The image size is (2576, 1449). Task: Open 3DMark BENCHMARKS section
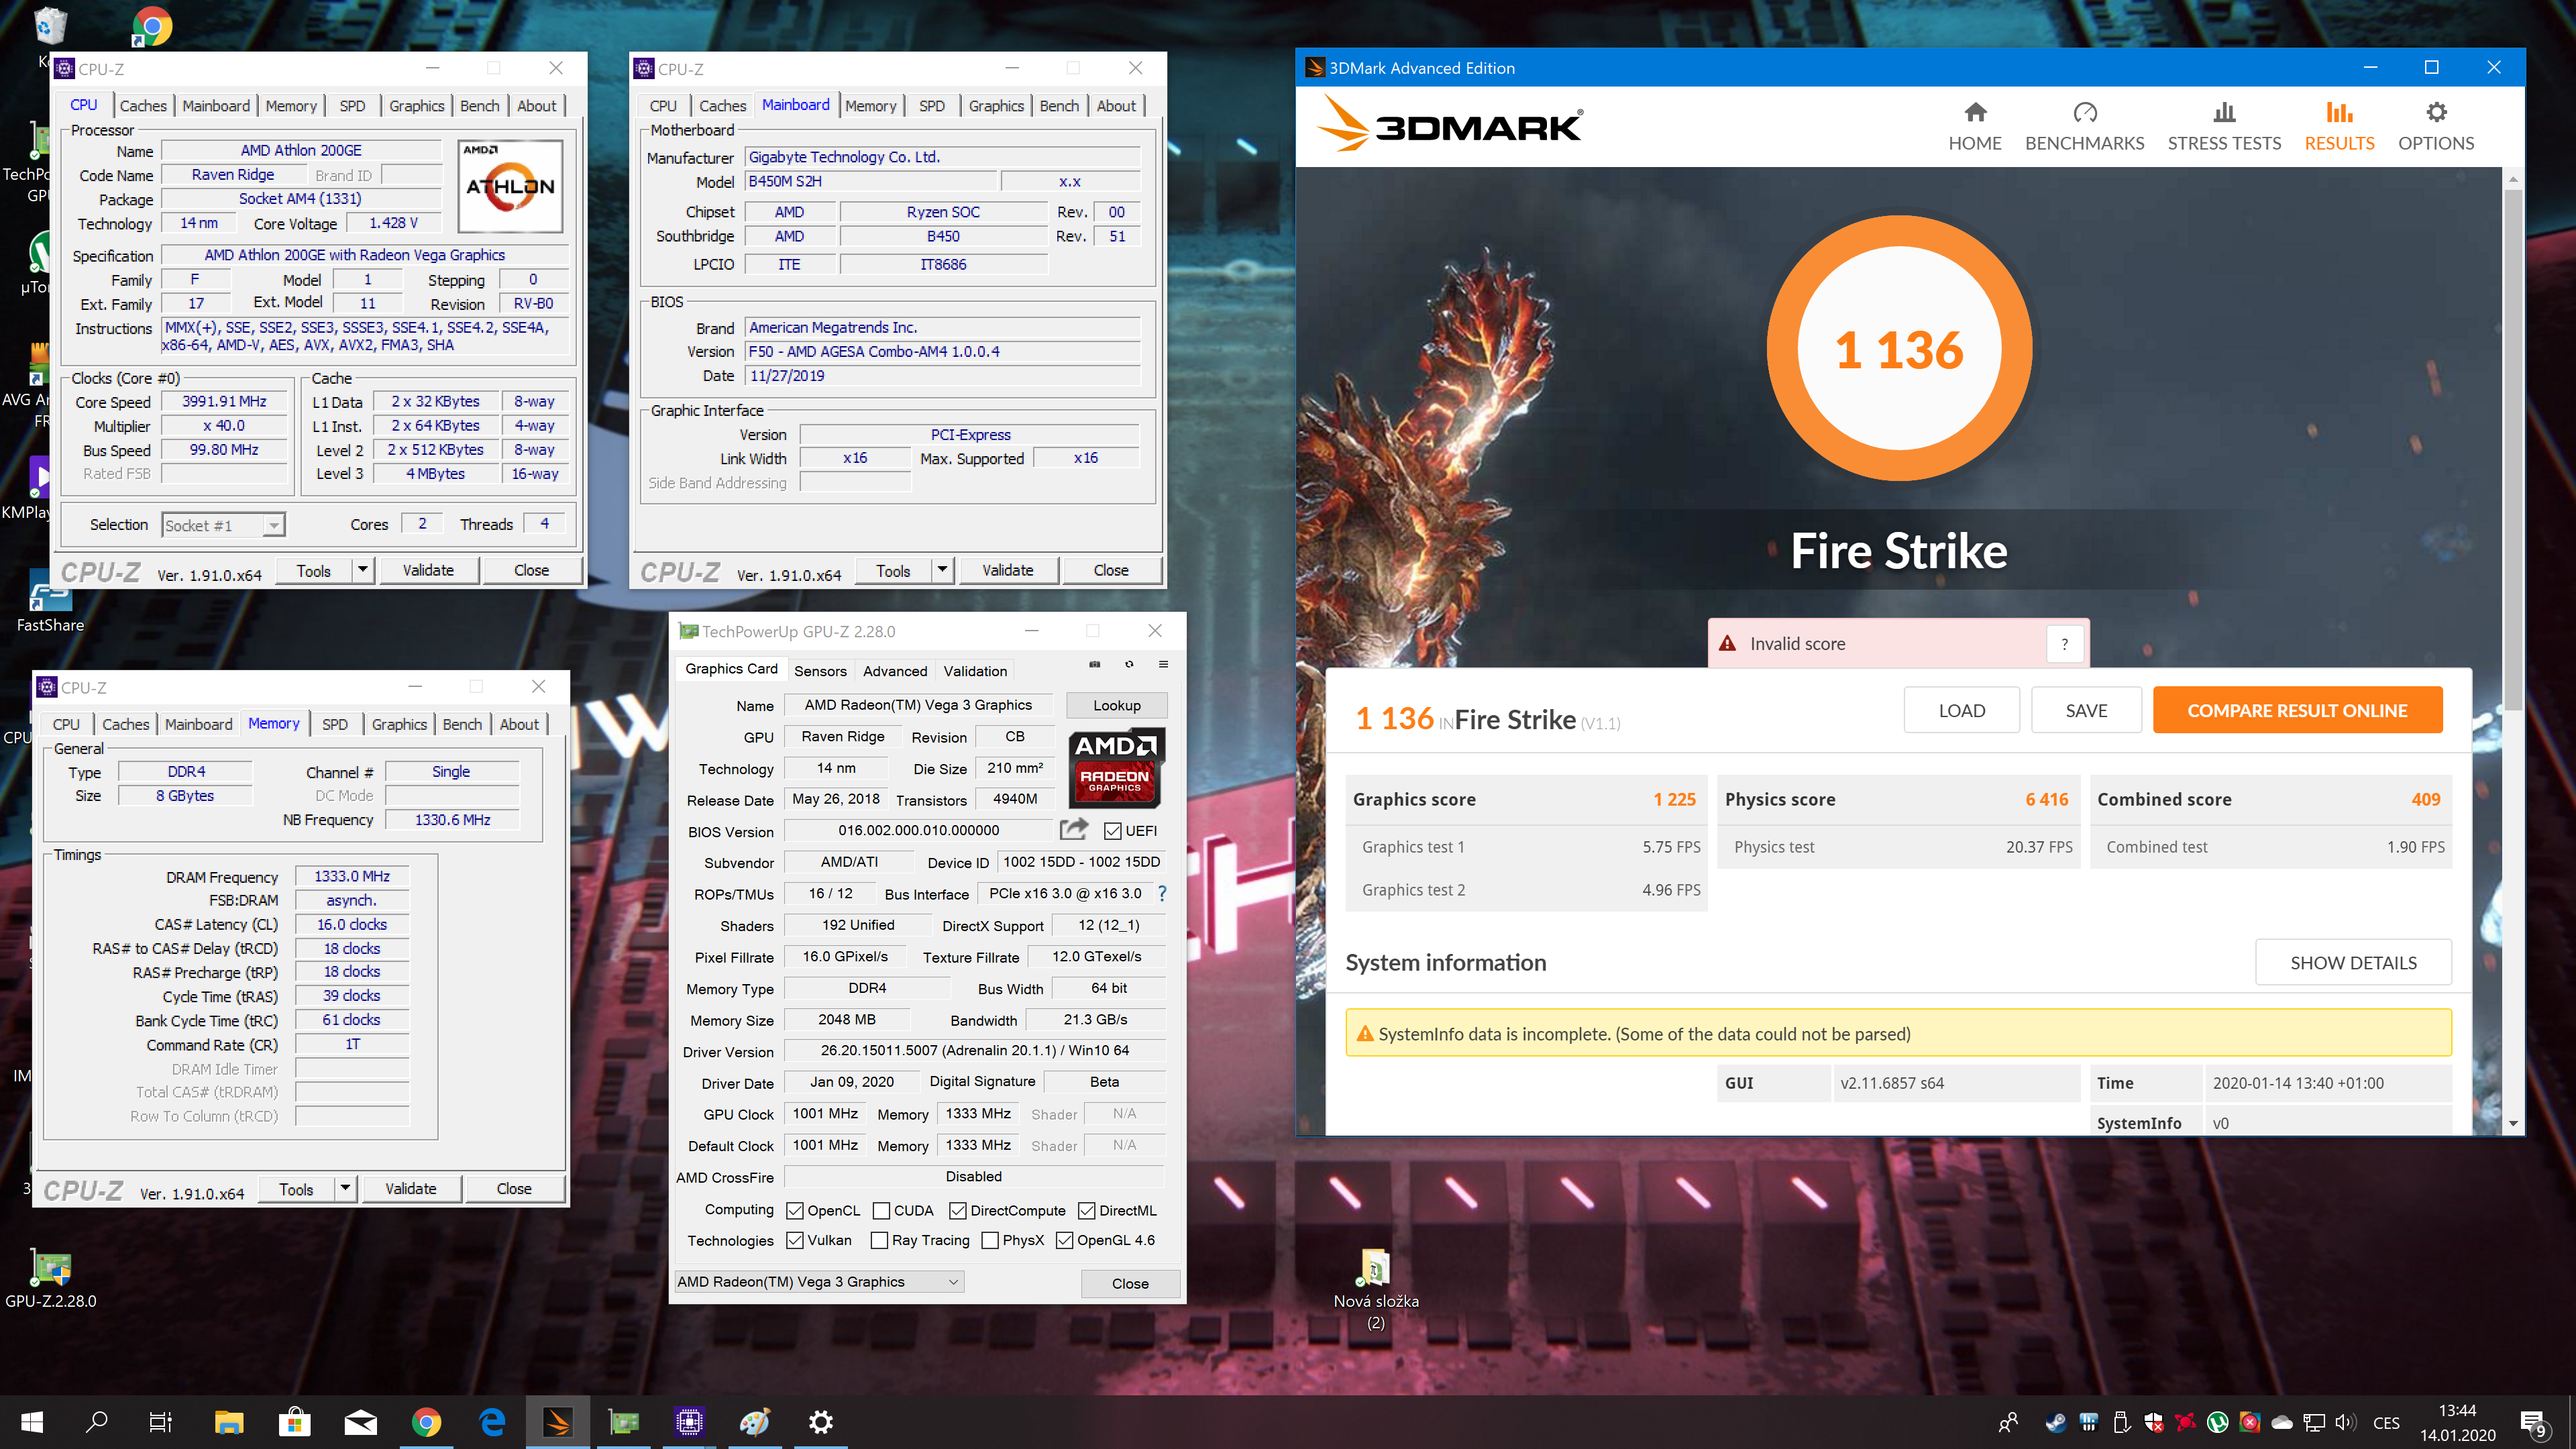click(x=2084, y=127)
